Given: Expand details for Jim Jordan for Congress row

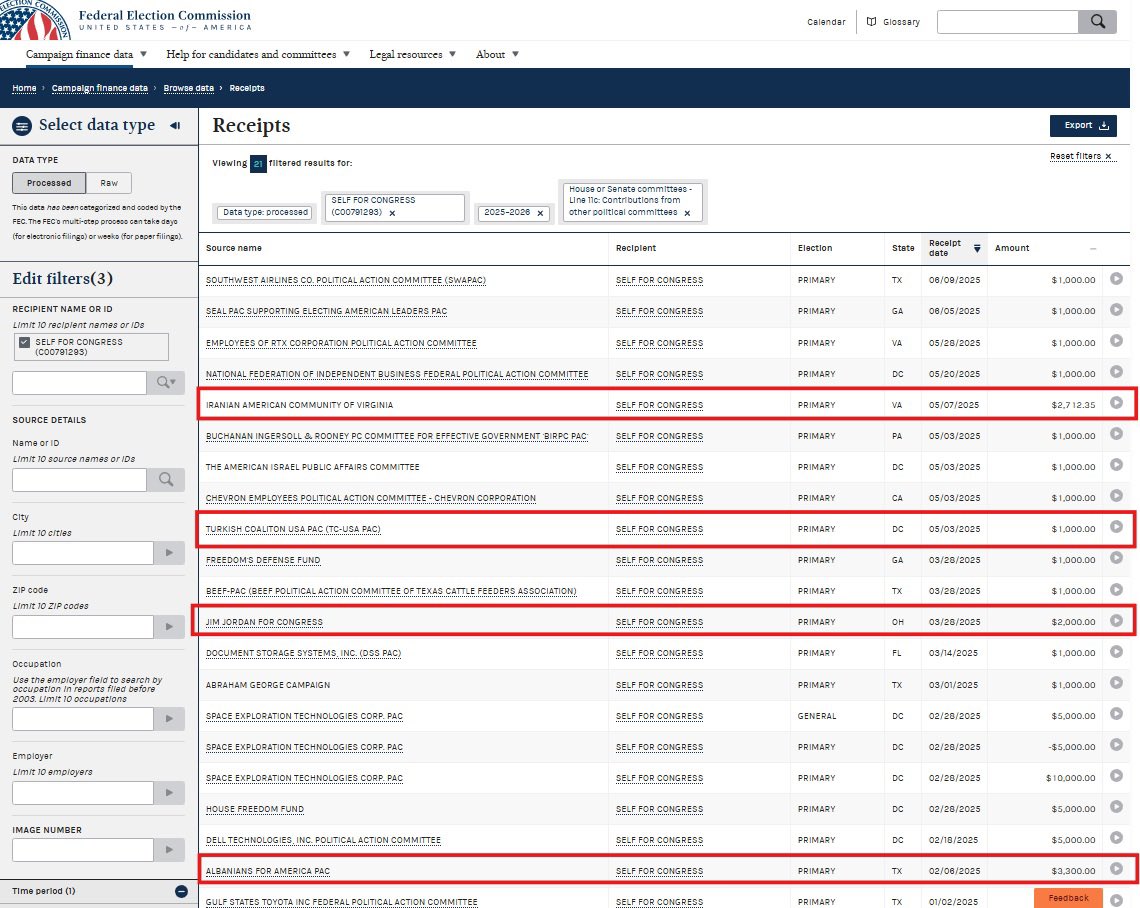Looking at the screenshot, I should pos(1116,620).
